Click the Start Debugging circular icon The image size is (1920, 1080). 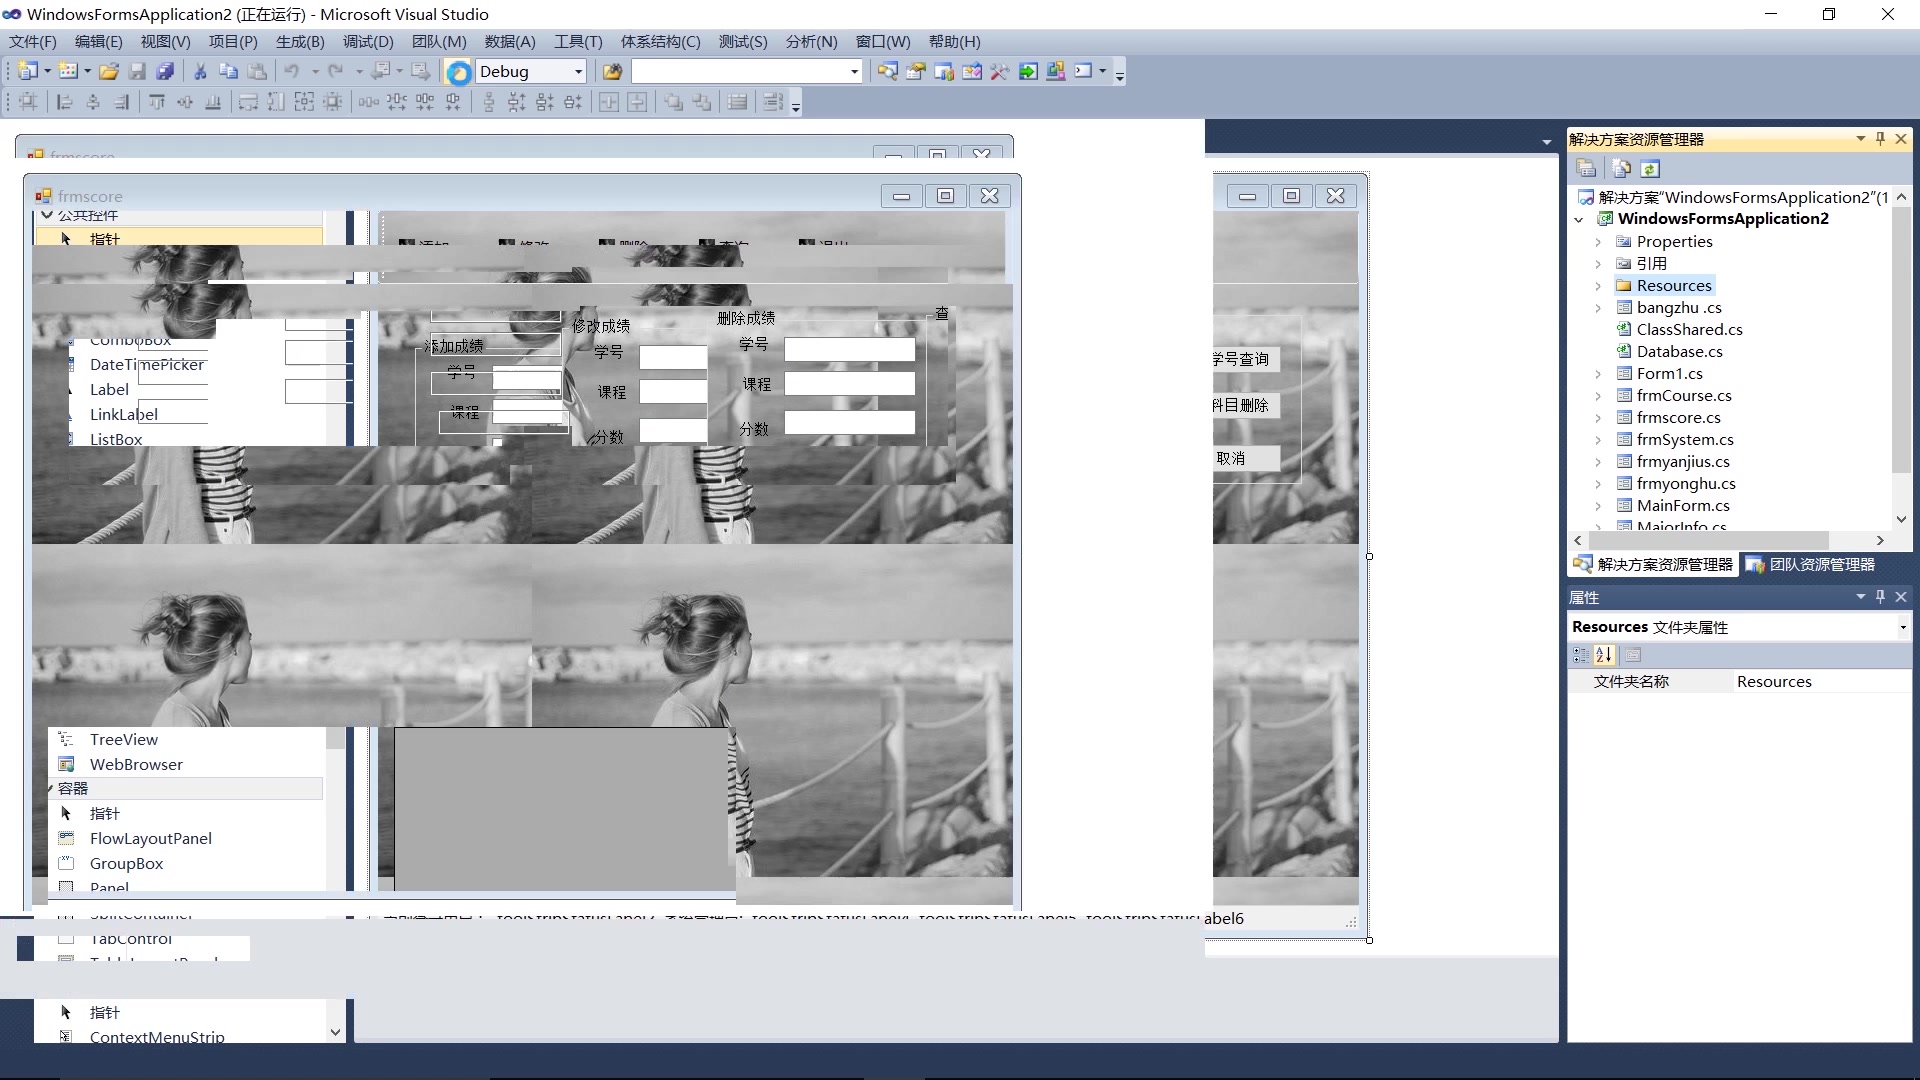coord(459,72)
